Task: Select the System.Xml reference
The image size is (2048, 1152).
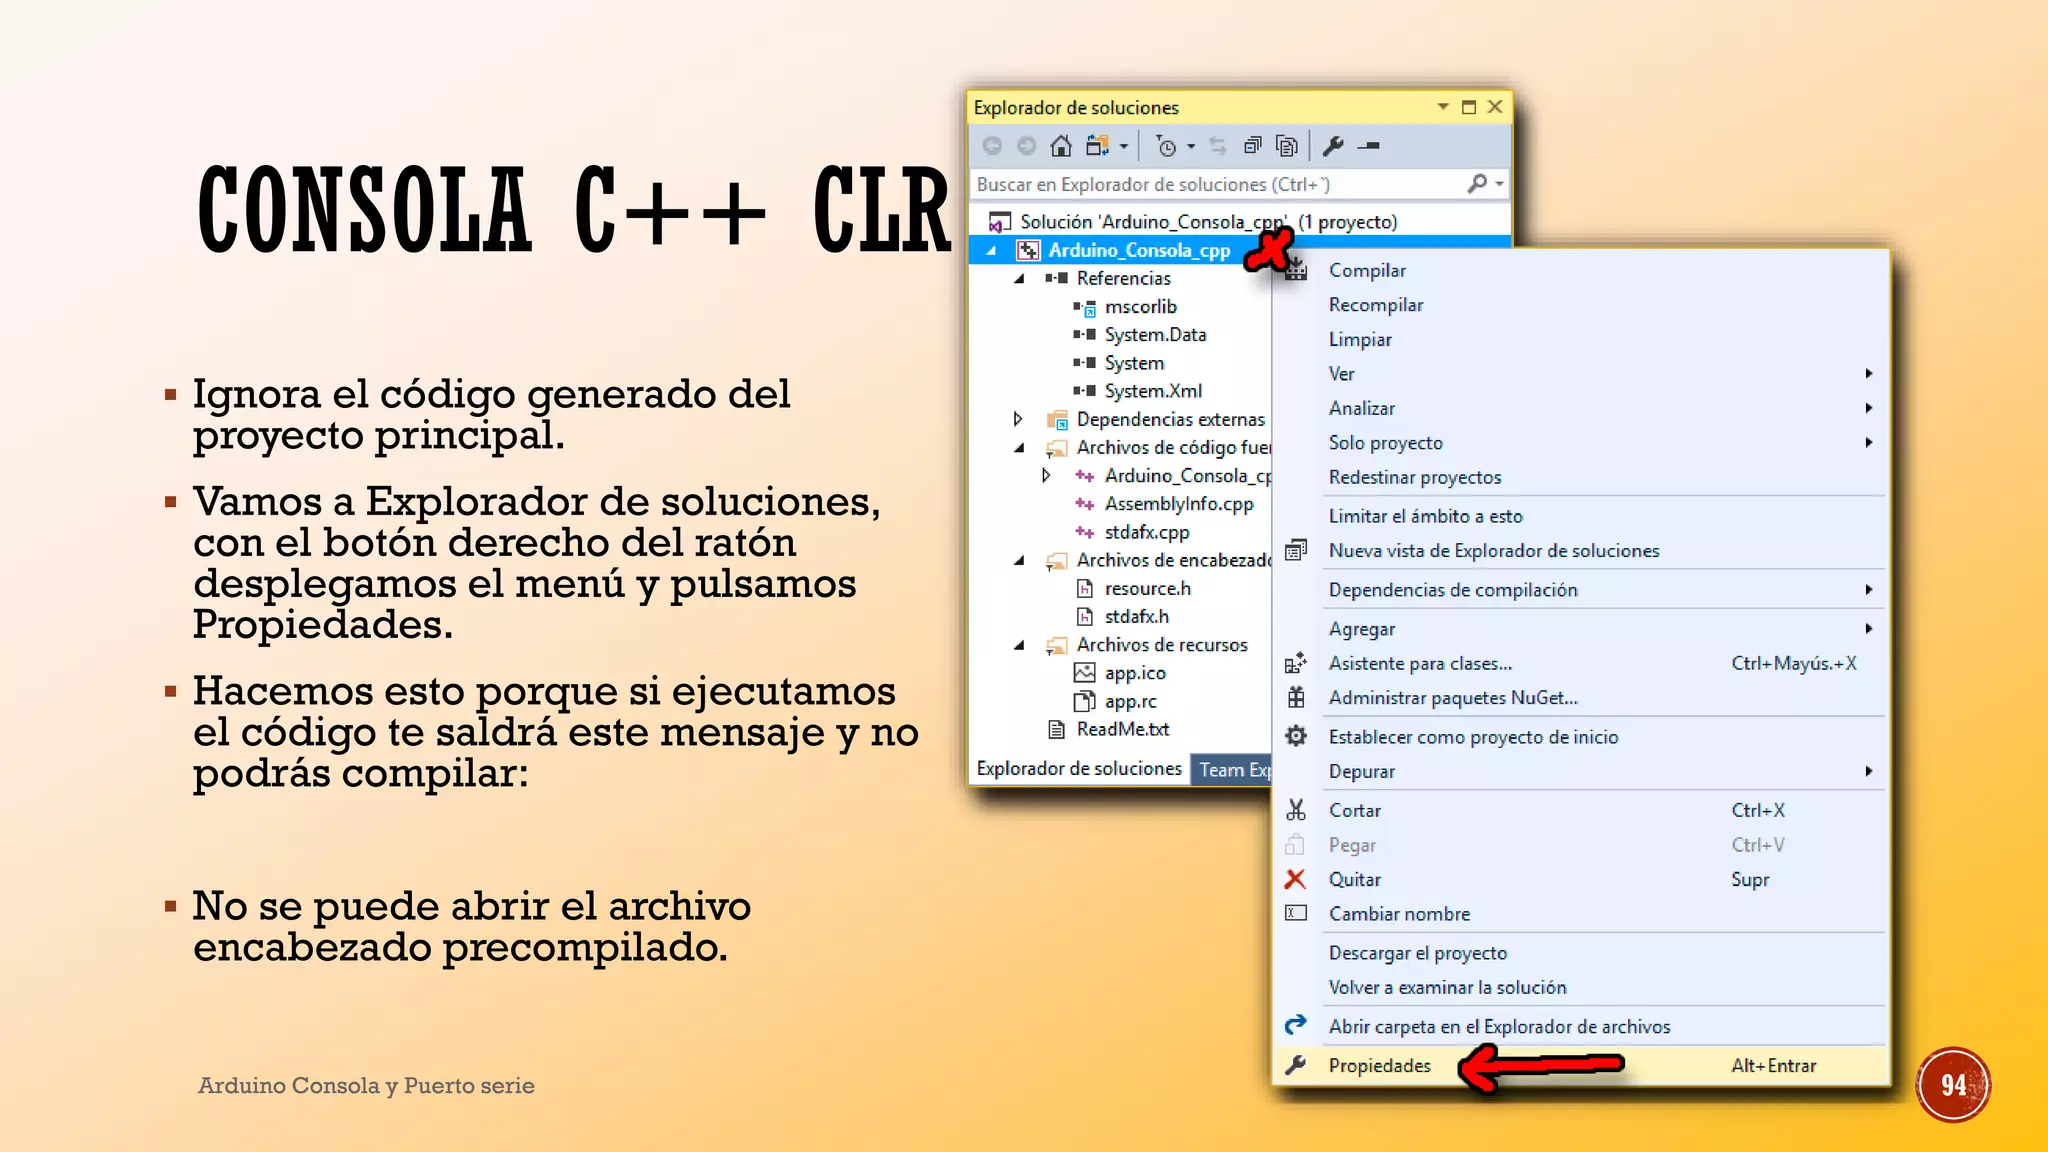Action: 1153,391
